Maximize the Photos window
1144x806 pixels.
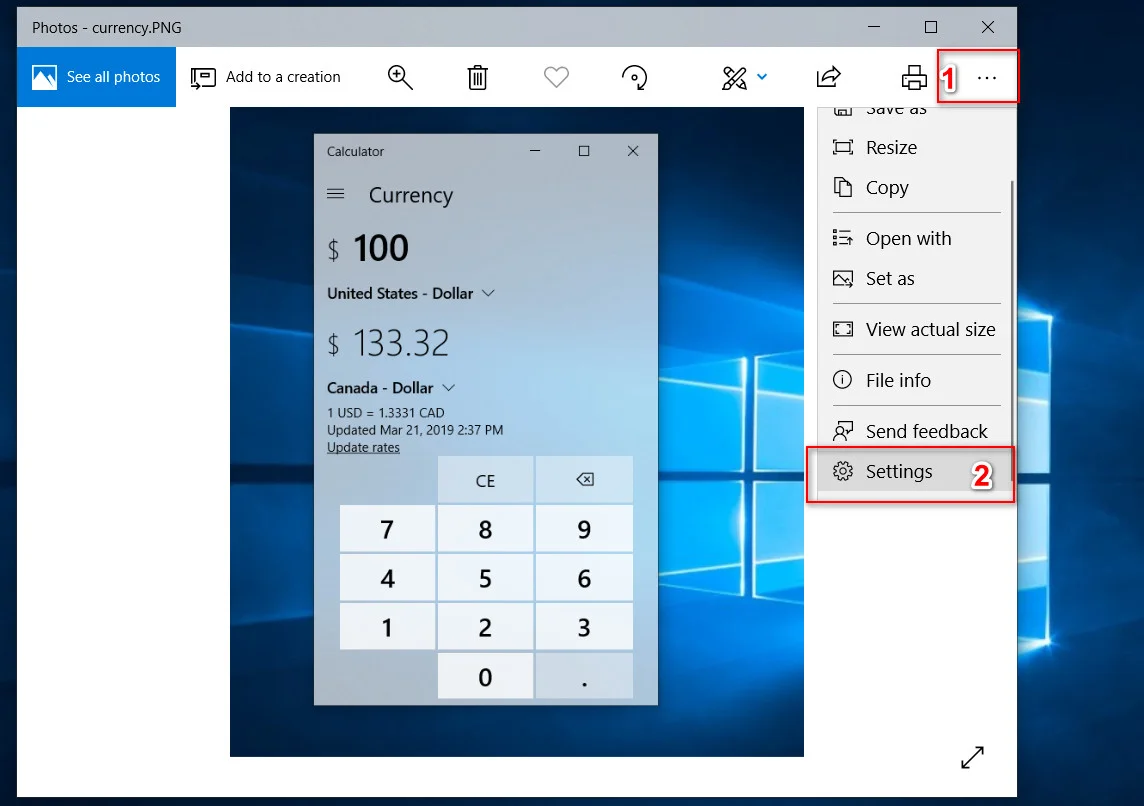coord(930,27)
